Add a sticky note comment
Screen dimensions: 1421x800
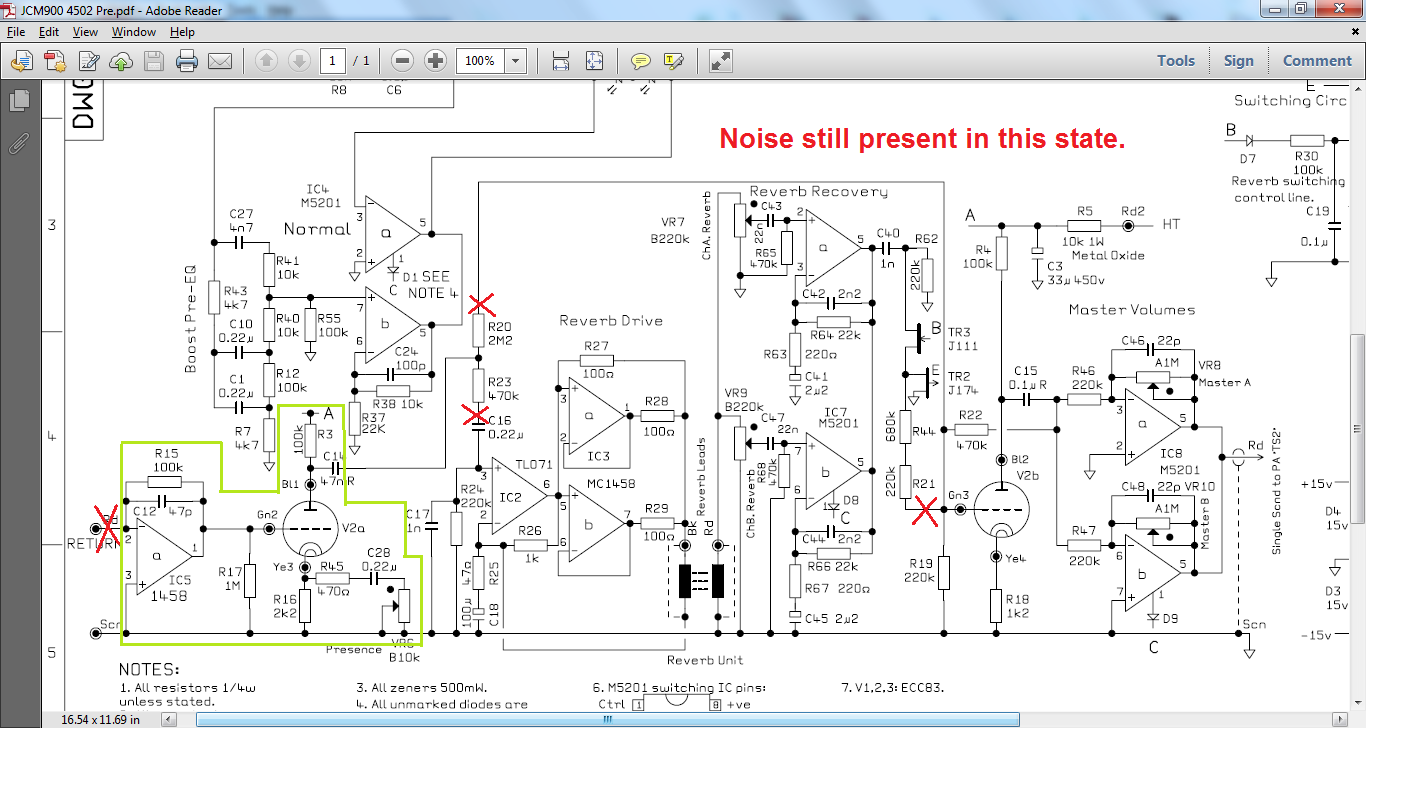[x=641, y=61]
